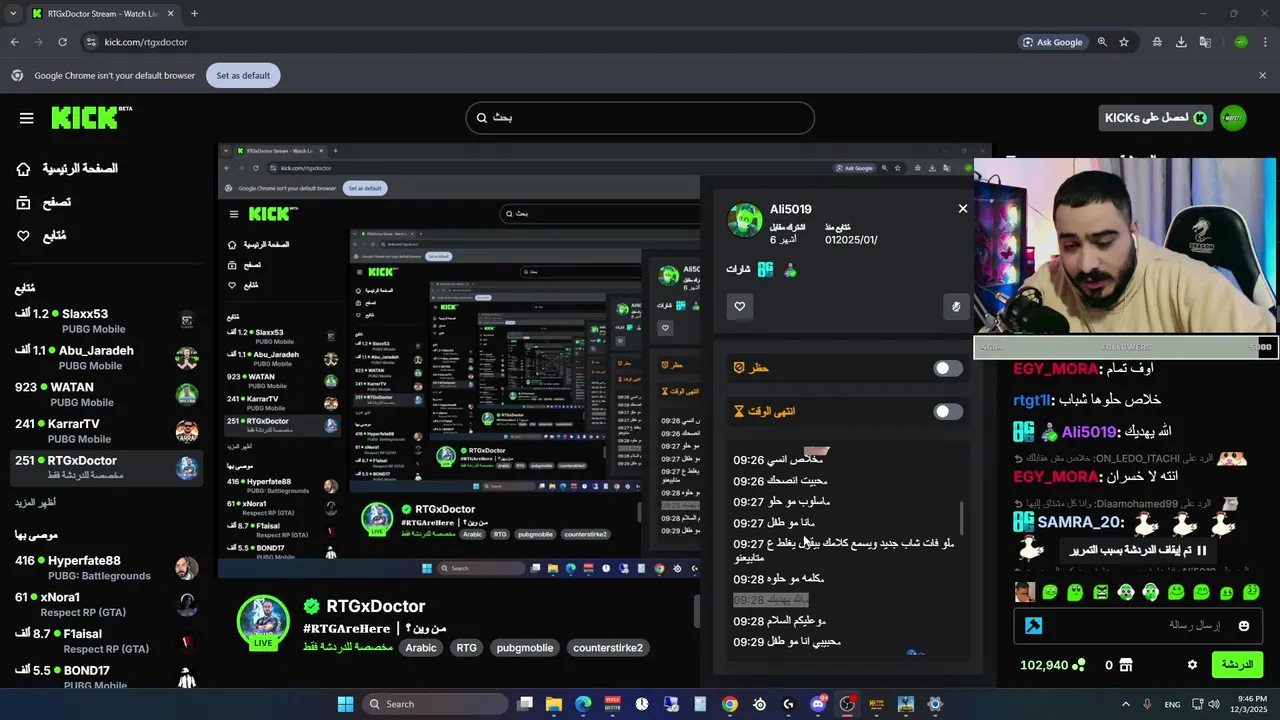Open the Chrome tab search dropdown
Image resolution: width=1280 pixels, height=720 pixels.
click(13, 13)
